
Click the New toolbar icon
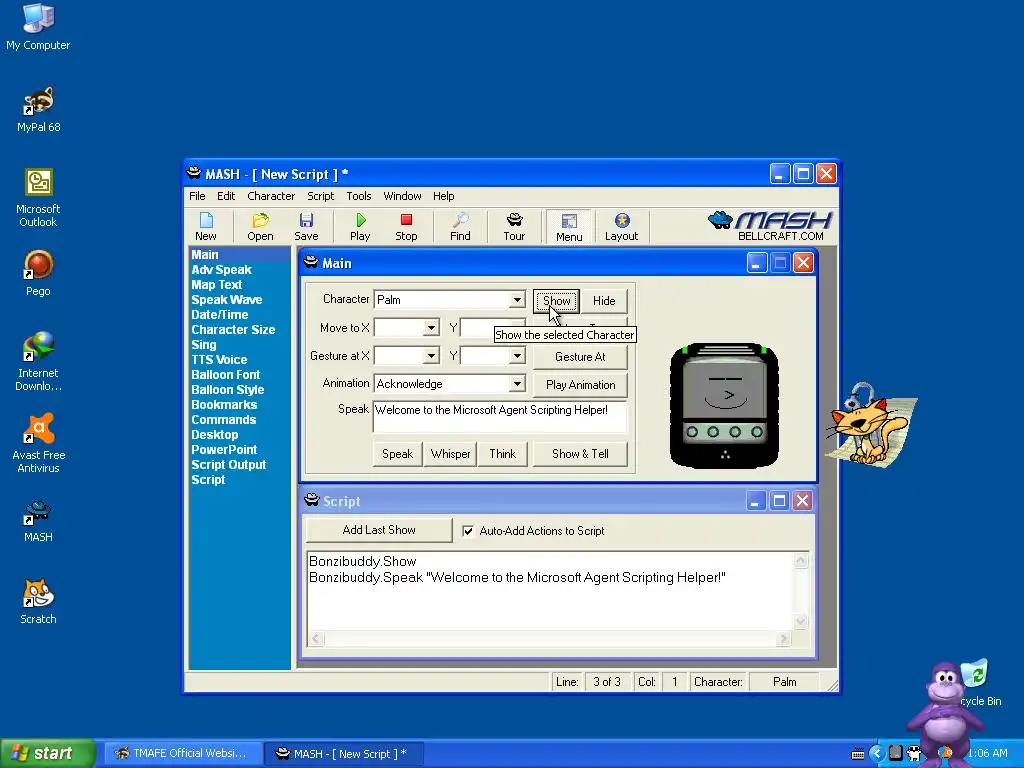click(206, 227)
